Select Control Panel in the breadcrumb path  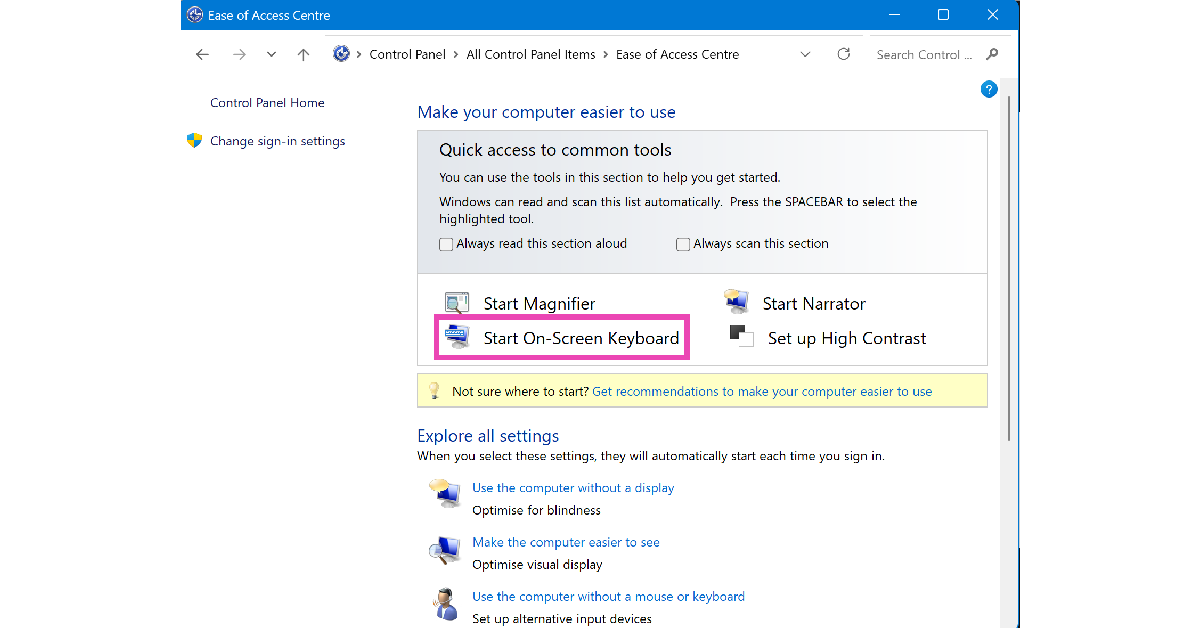pos(408,54)
